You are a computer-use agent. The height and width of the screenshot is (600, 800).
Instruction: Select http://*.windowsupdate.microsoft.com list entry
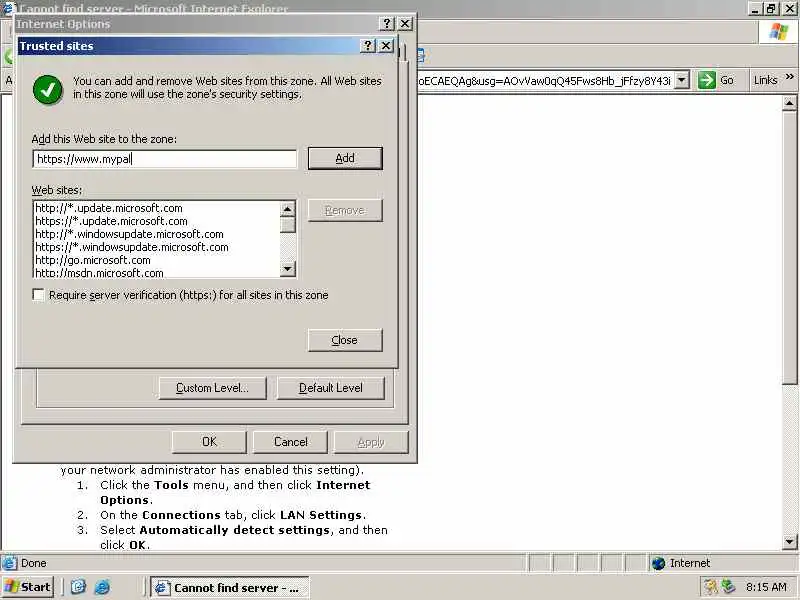[129, 234]
